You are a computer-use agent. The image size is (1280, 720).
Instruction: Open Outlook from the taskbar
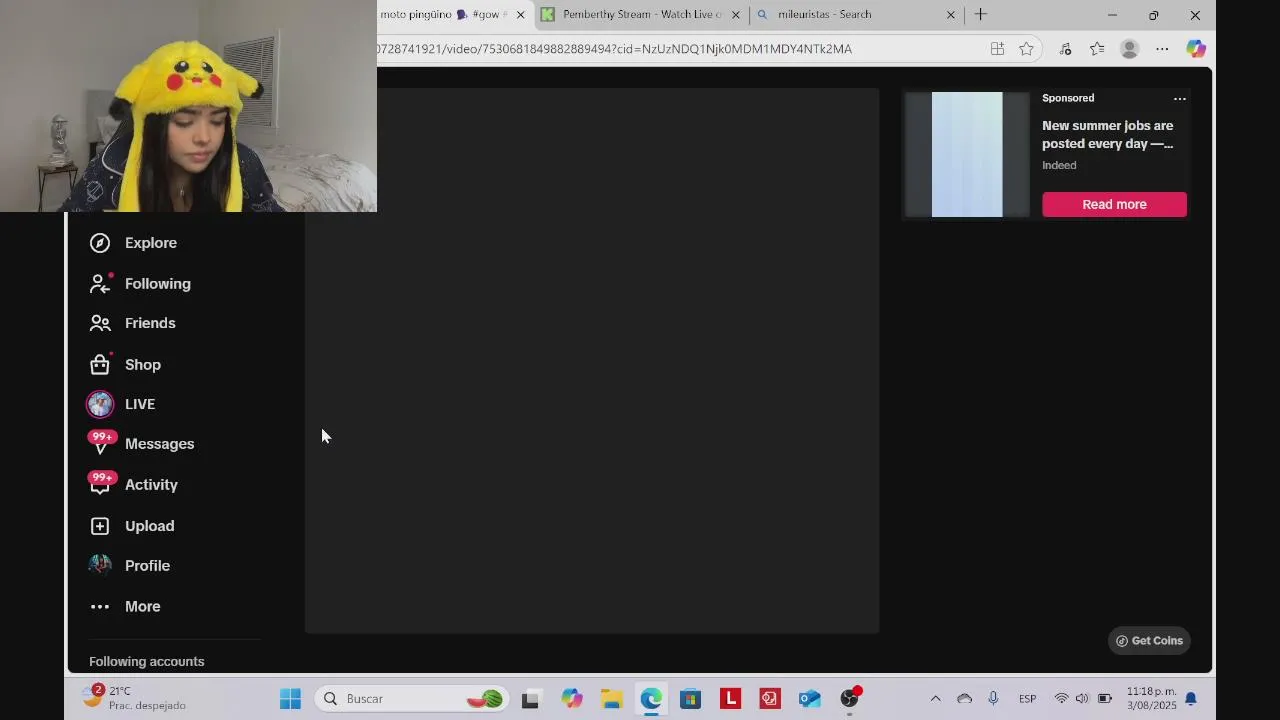point(810,699)
